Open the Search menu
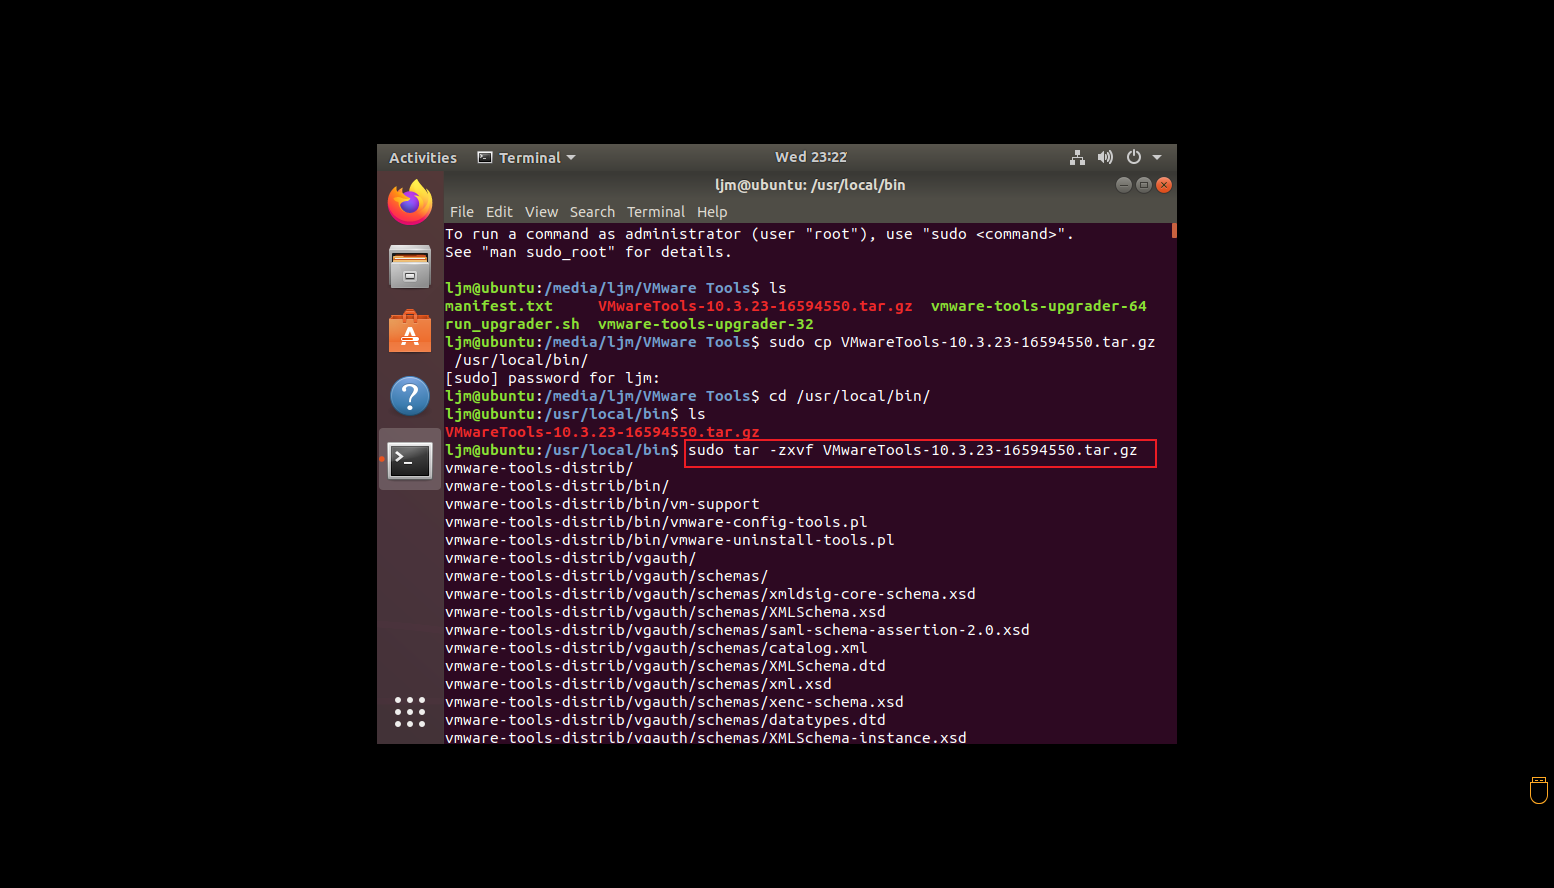 tap(592, 212)
